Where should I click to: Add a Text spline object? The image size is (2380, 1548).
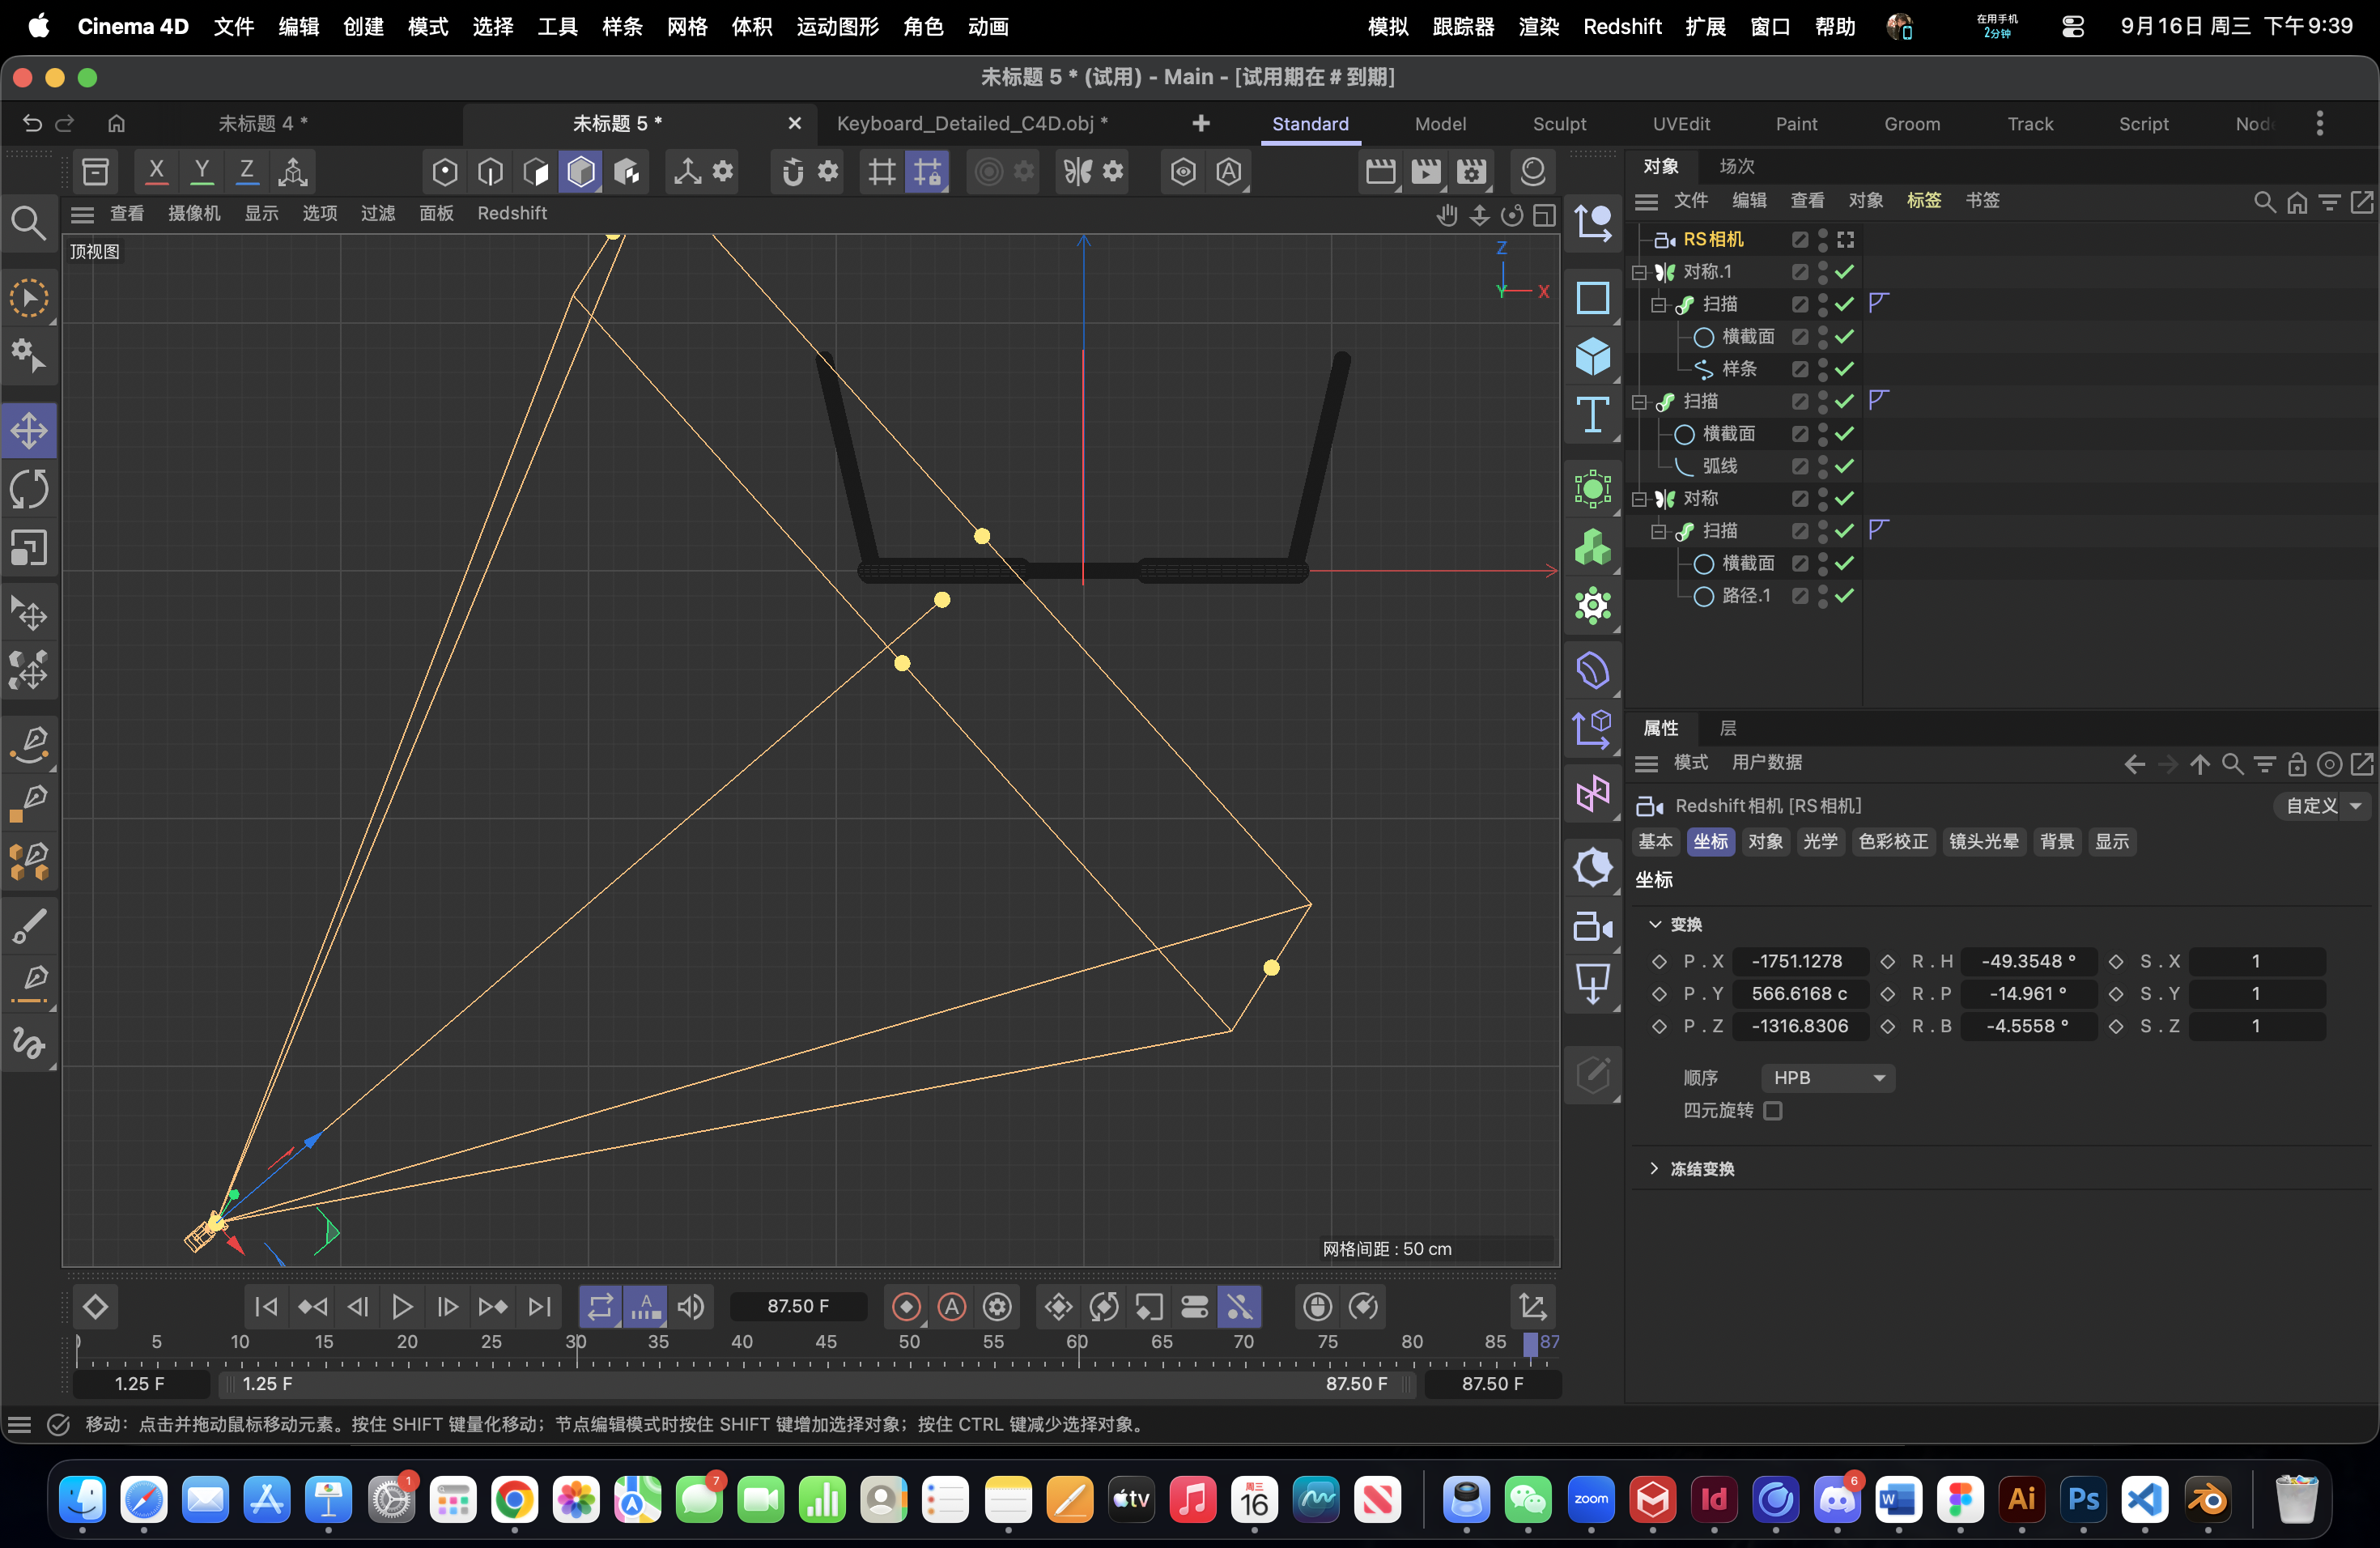pyautogui.click(x=1592, y=415)
